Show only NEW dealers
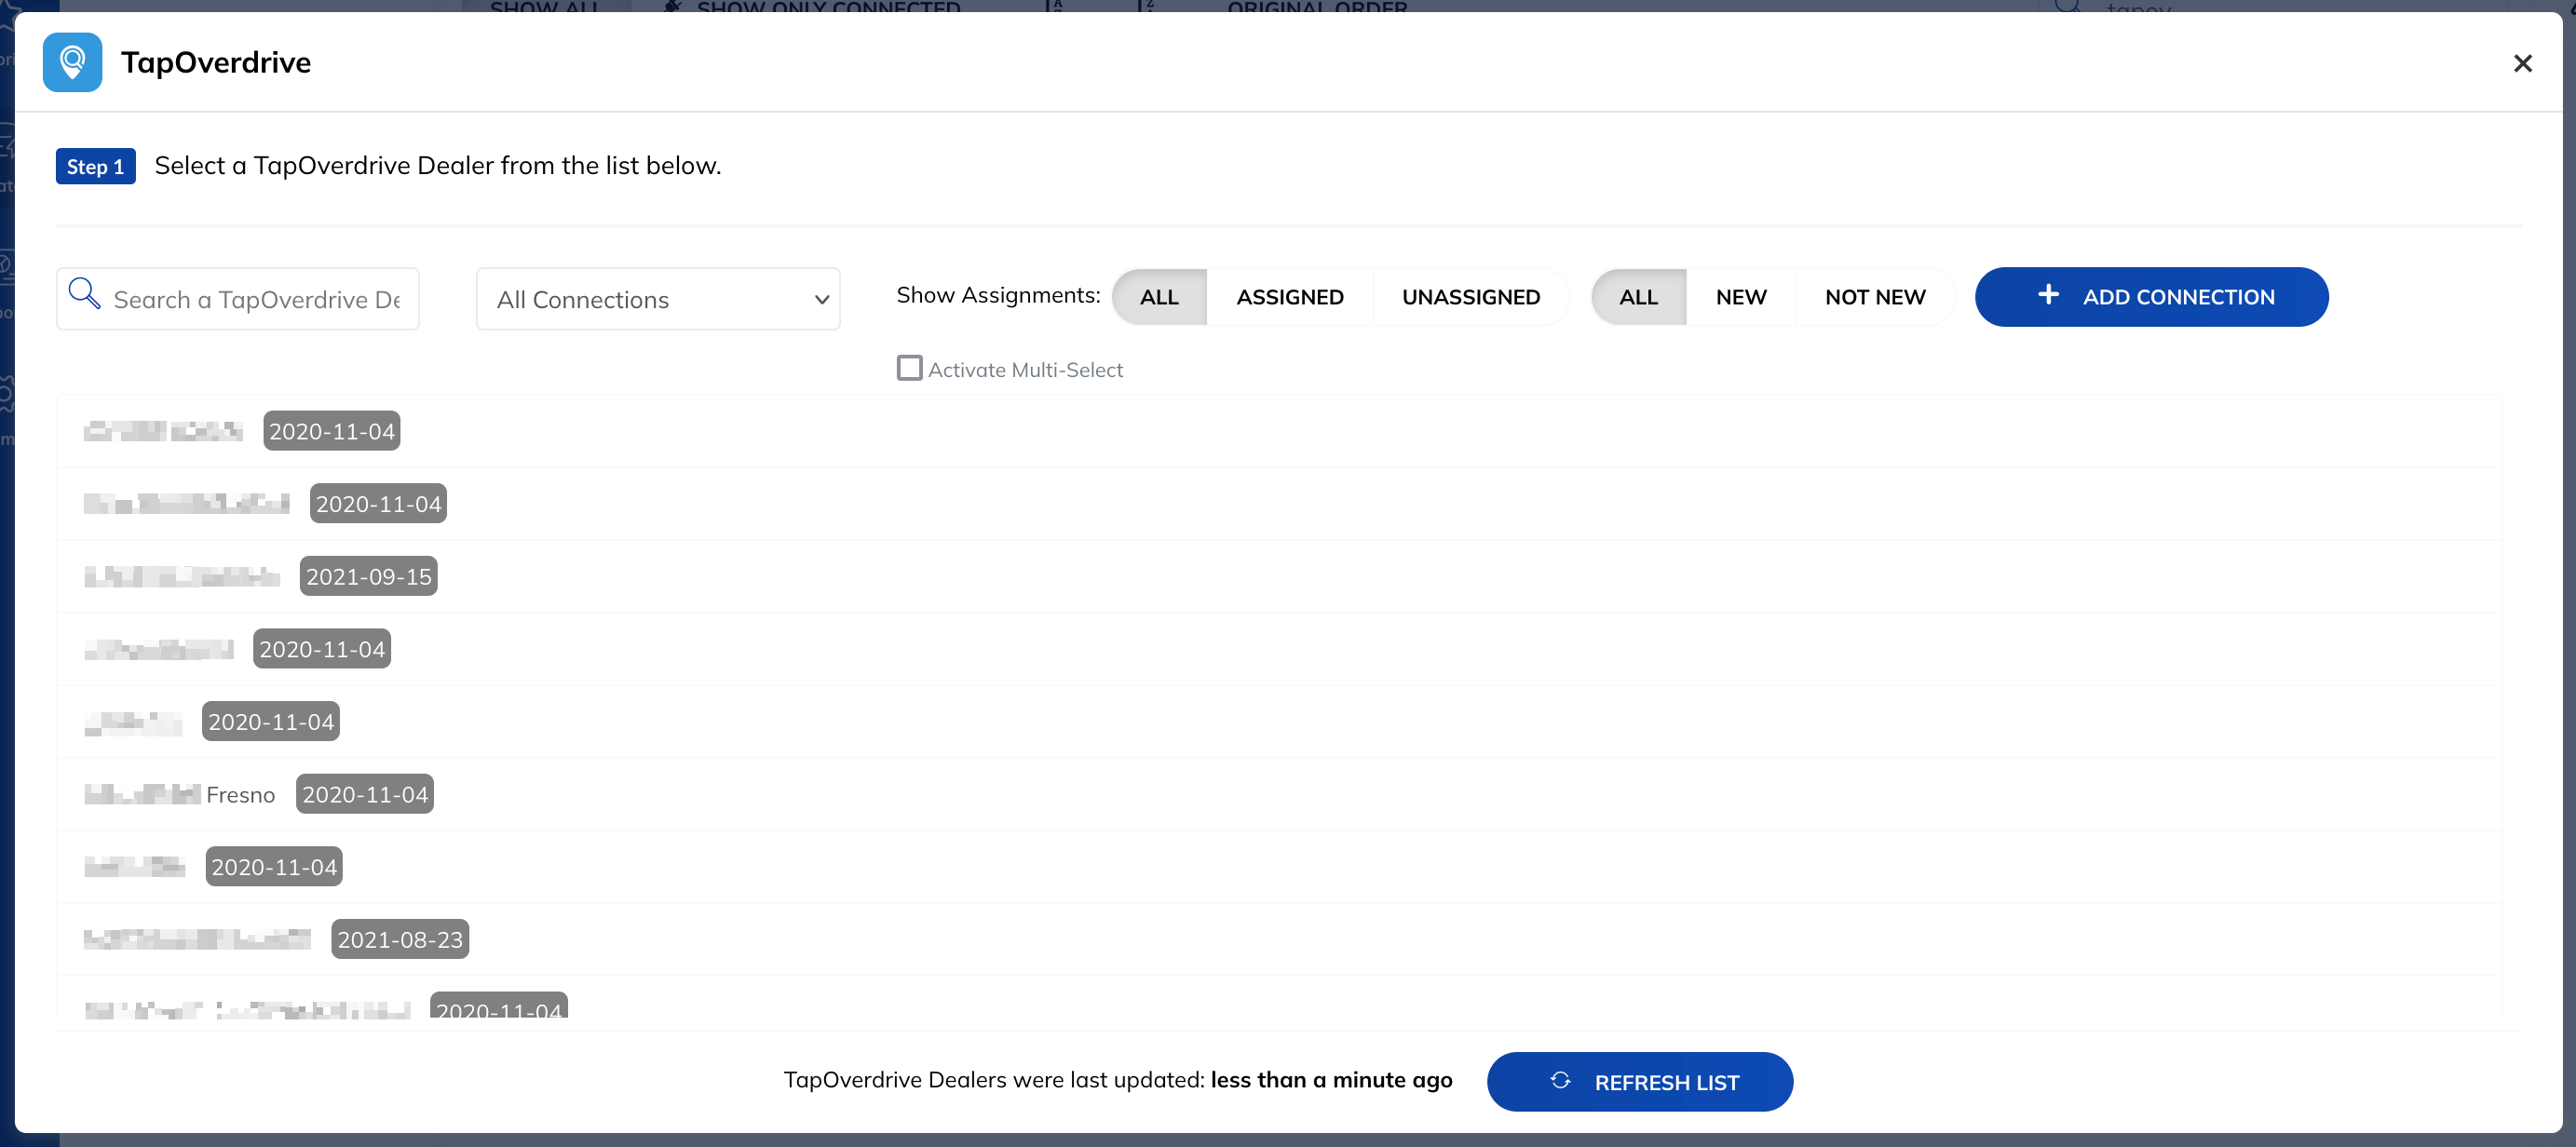The height and width of the screenshot is (1147, 2576). click(1741, 297)
